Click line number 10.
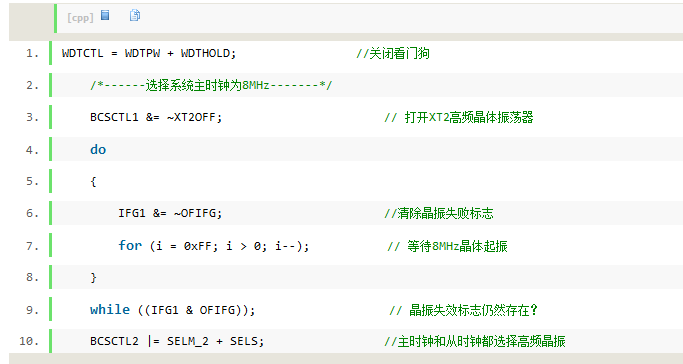 click(x=29, y=341)
